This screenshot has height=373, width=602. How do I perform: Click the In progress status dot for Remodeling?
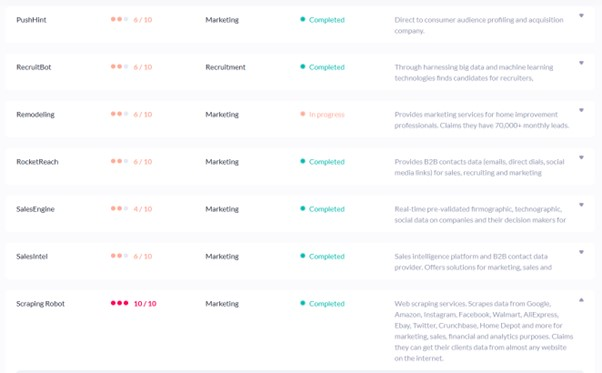pos(303,114)
